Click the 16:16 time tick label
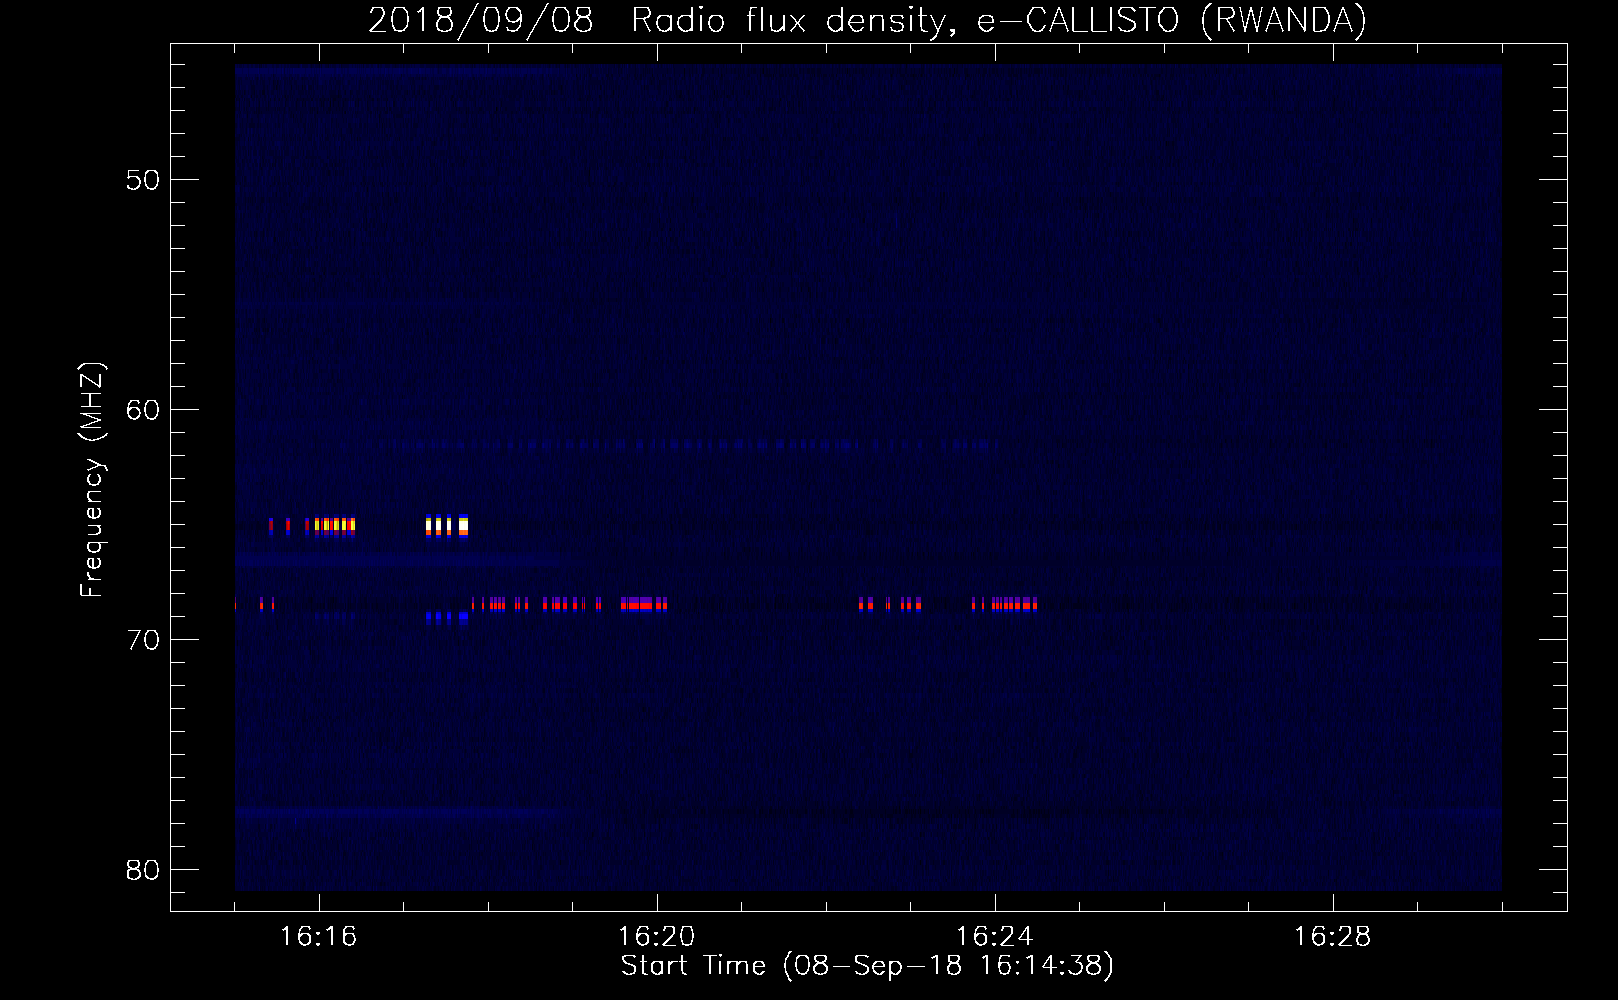Screen dimensions: 1618x1000 click(x=318, y=937)
